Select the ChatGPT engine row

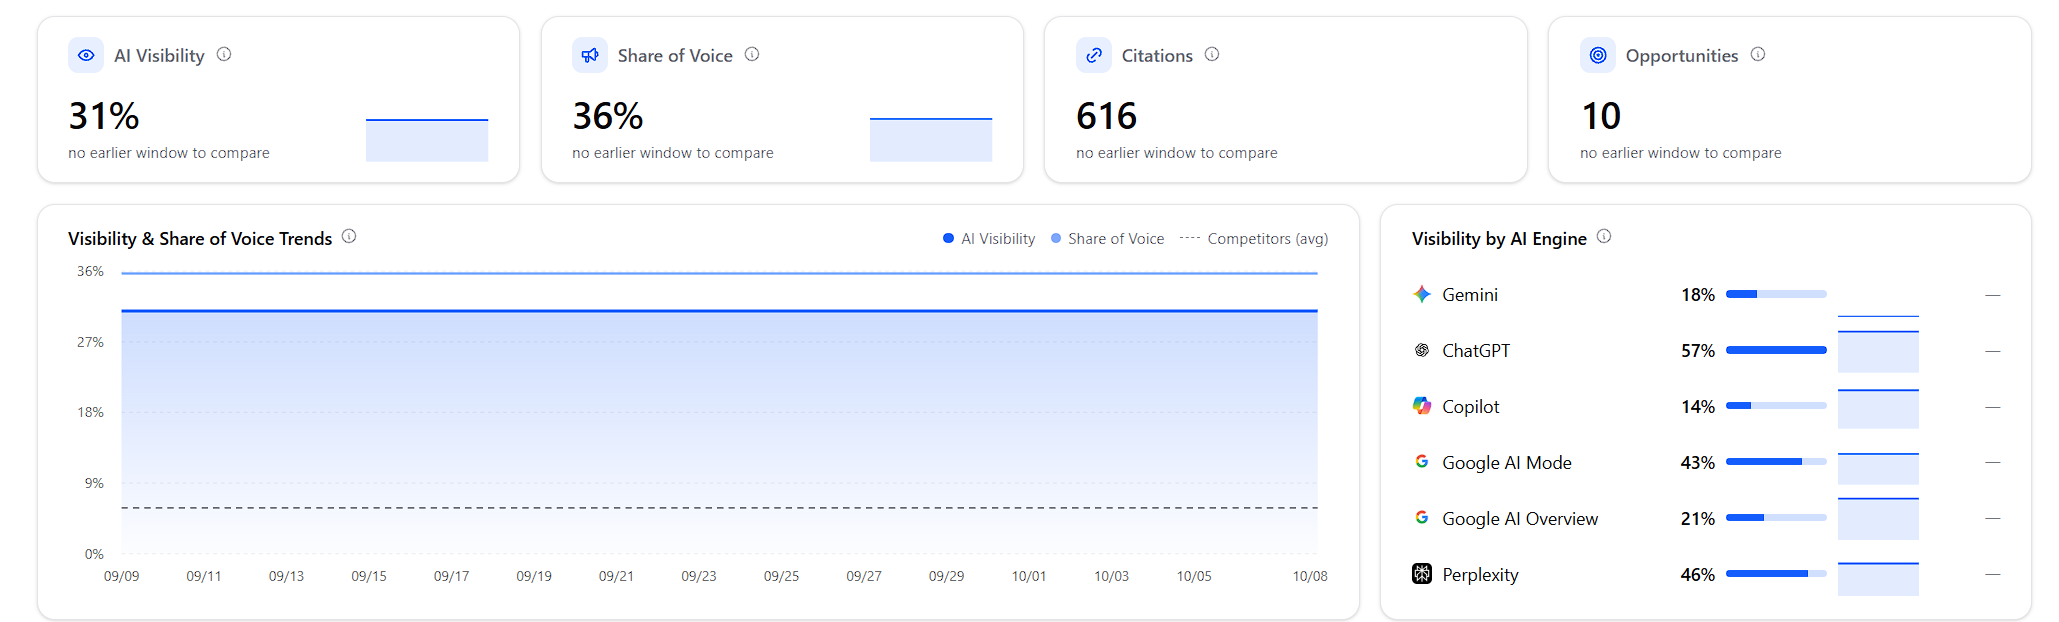[1706, 351]
